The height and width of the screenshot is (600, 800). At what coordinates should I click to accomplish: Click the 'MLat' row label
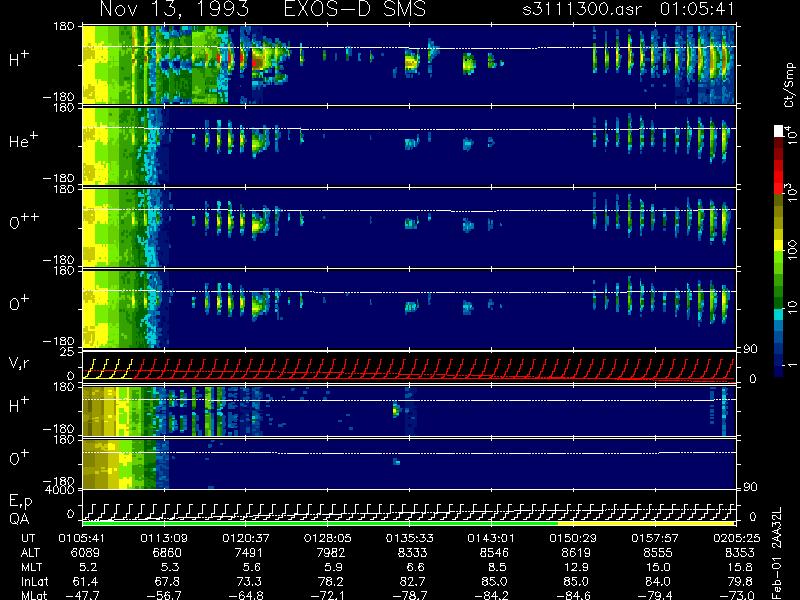(x=34, y=595)
